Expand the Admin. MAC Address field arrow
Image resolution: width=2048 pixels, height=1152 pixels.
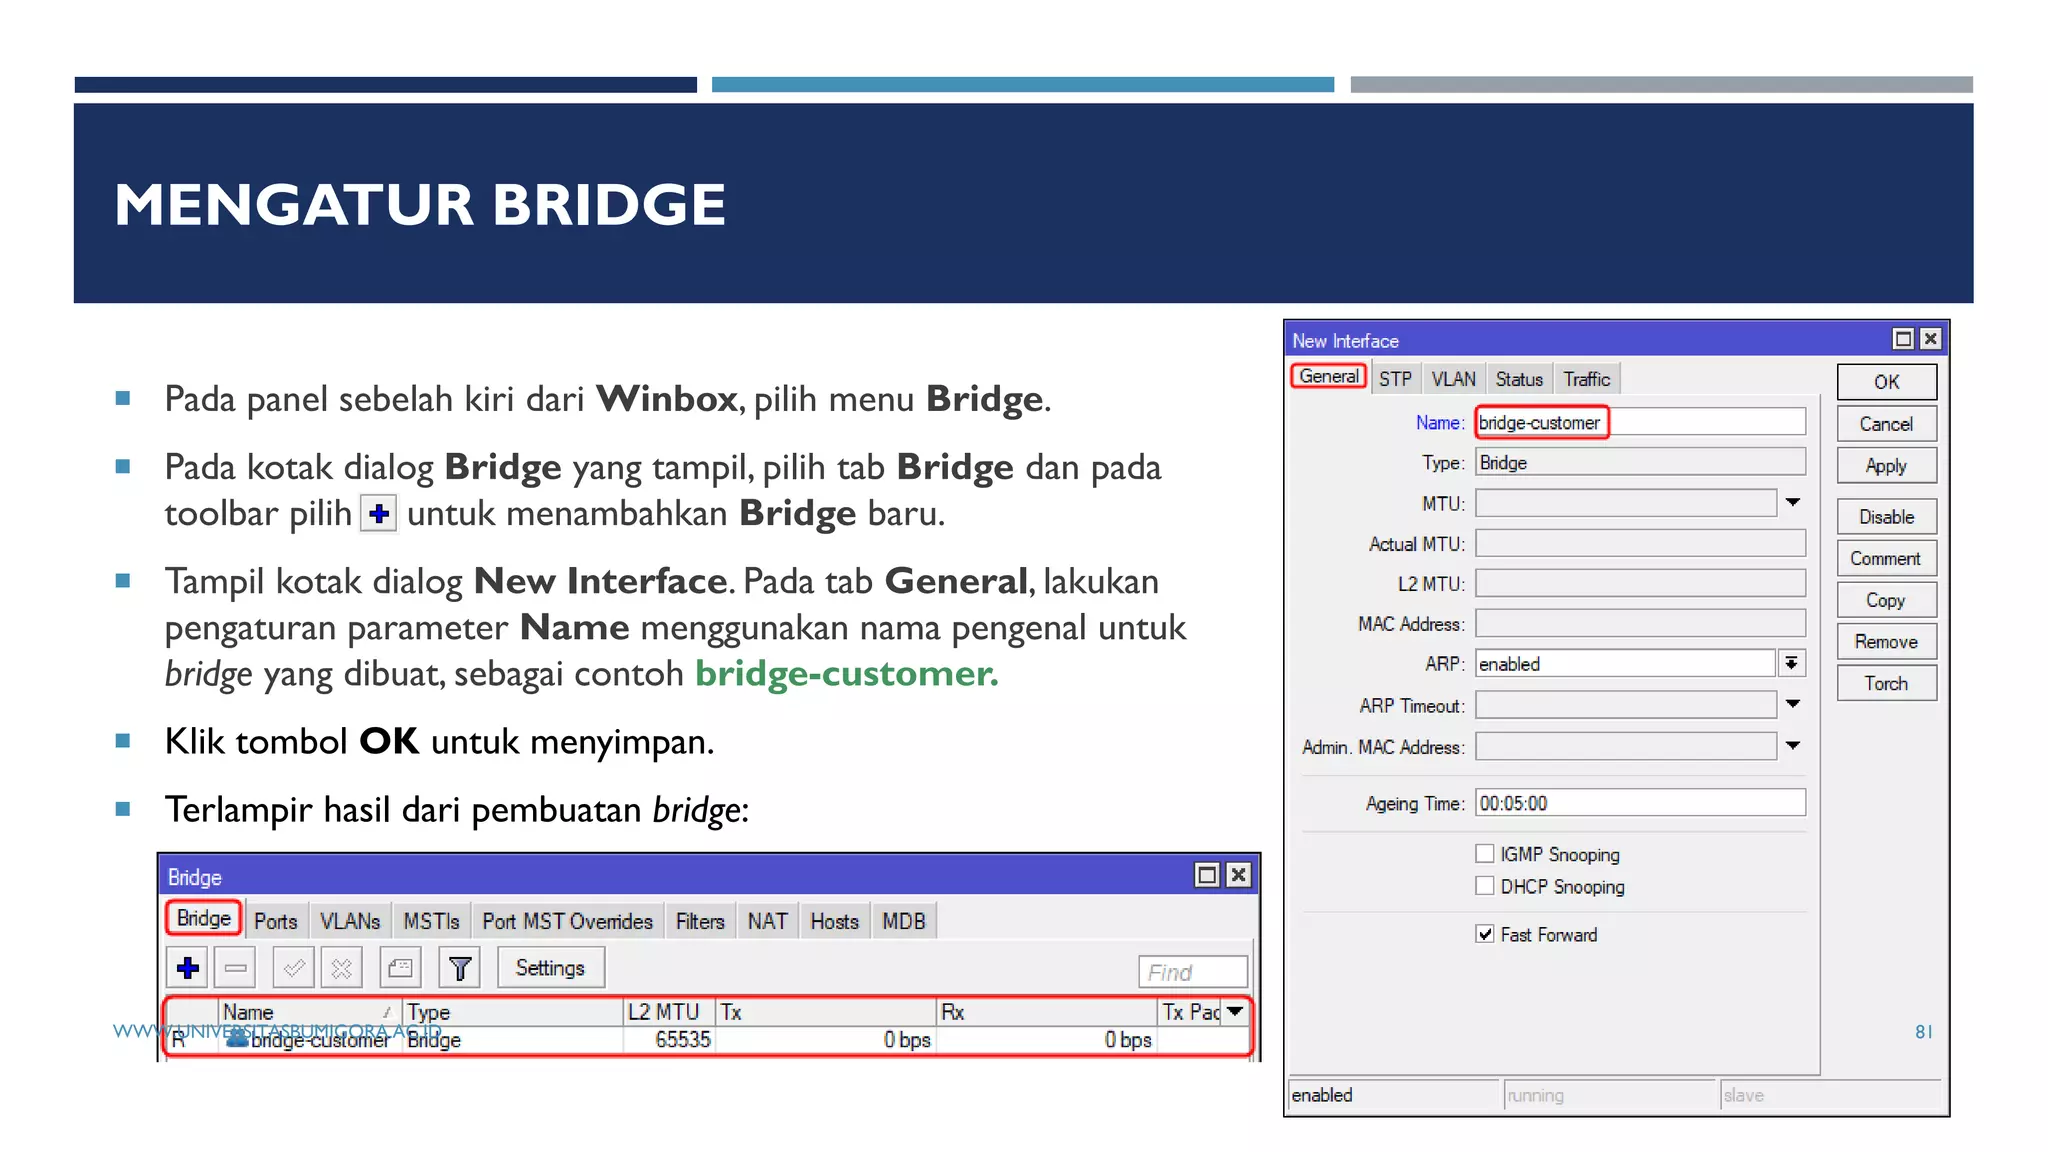[x=1793, y=746]
